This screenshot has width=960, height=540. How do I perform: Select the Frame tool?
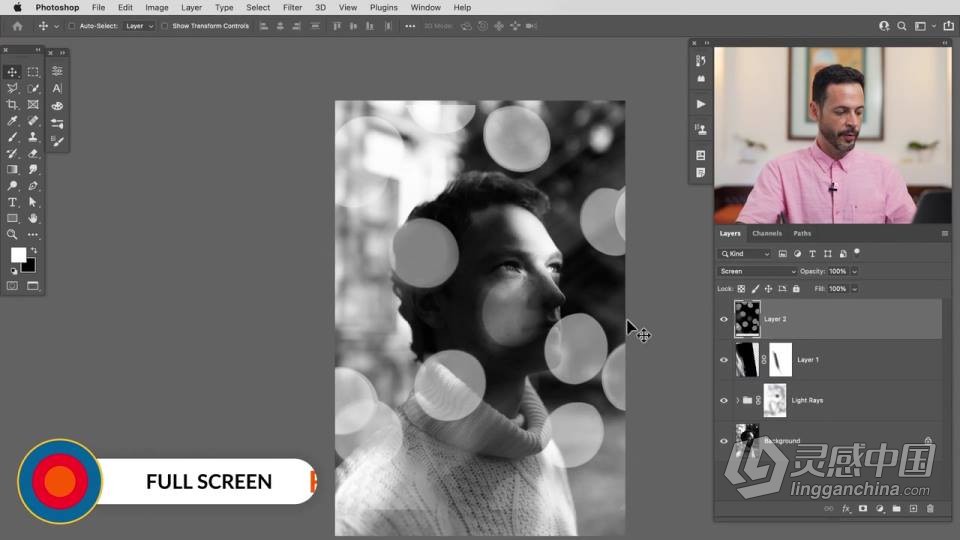pyautogui.click(x=33, y=105)
